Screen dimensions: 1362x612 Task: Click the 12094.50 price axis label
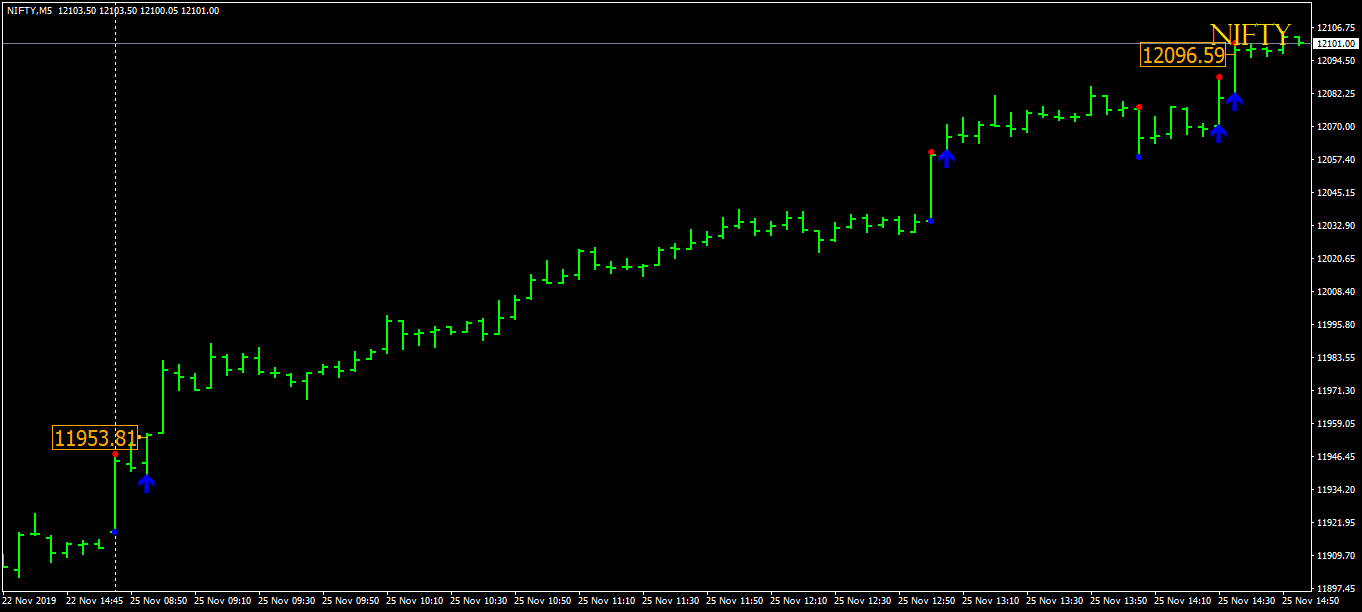pos(1337,61)
